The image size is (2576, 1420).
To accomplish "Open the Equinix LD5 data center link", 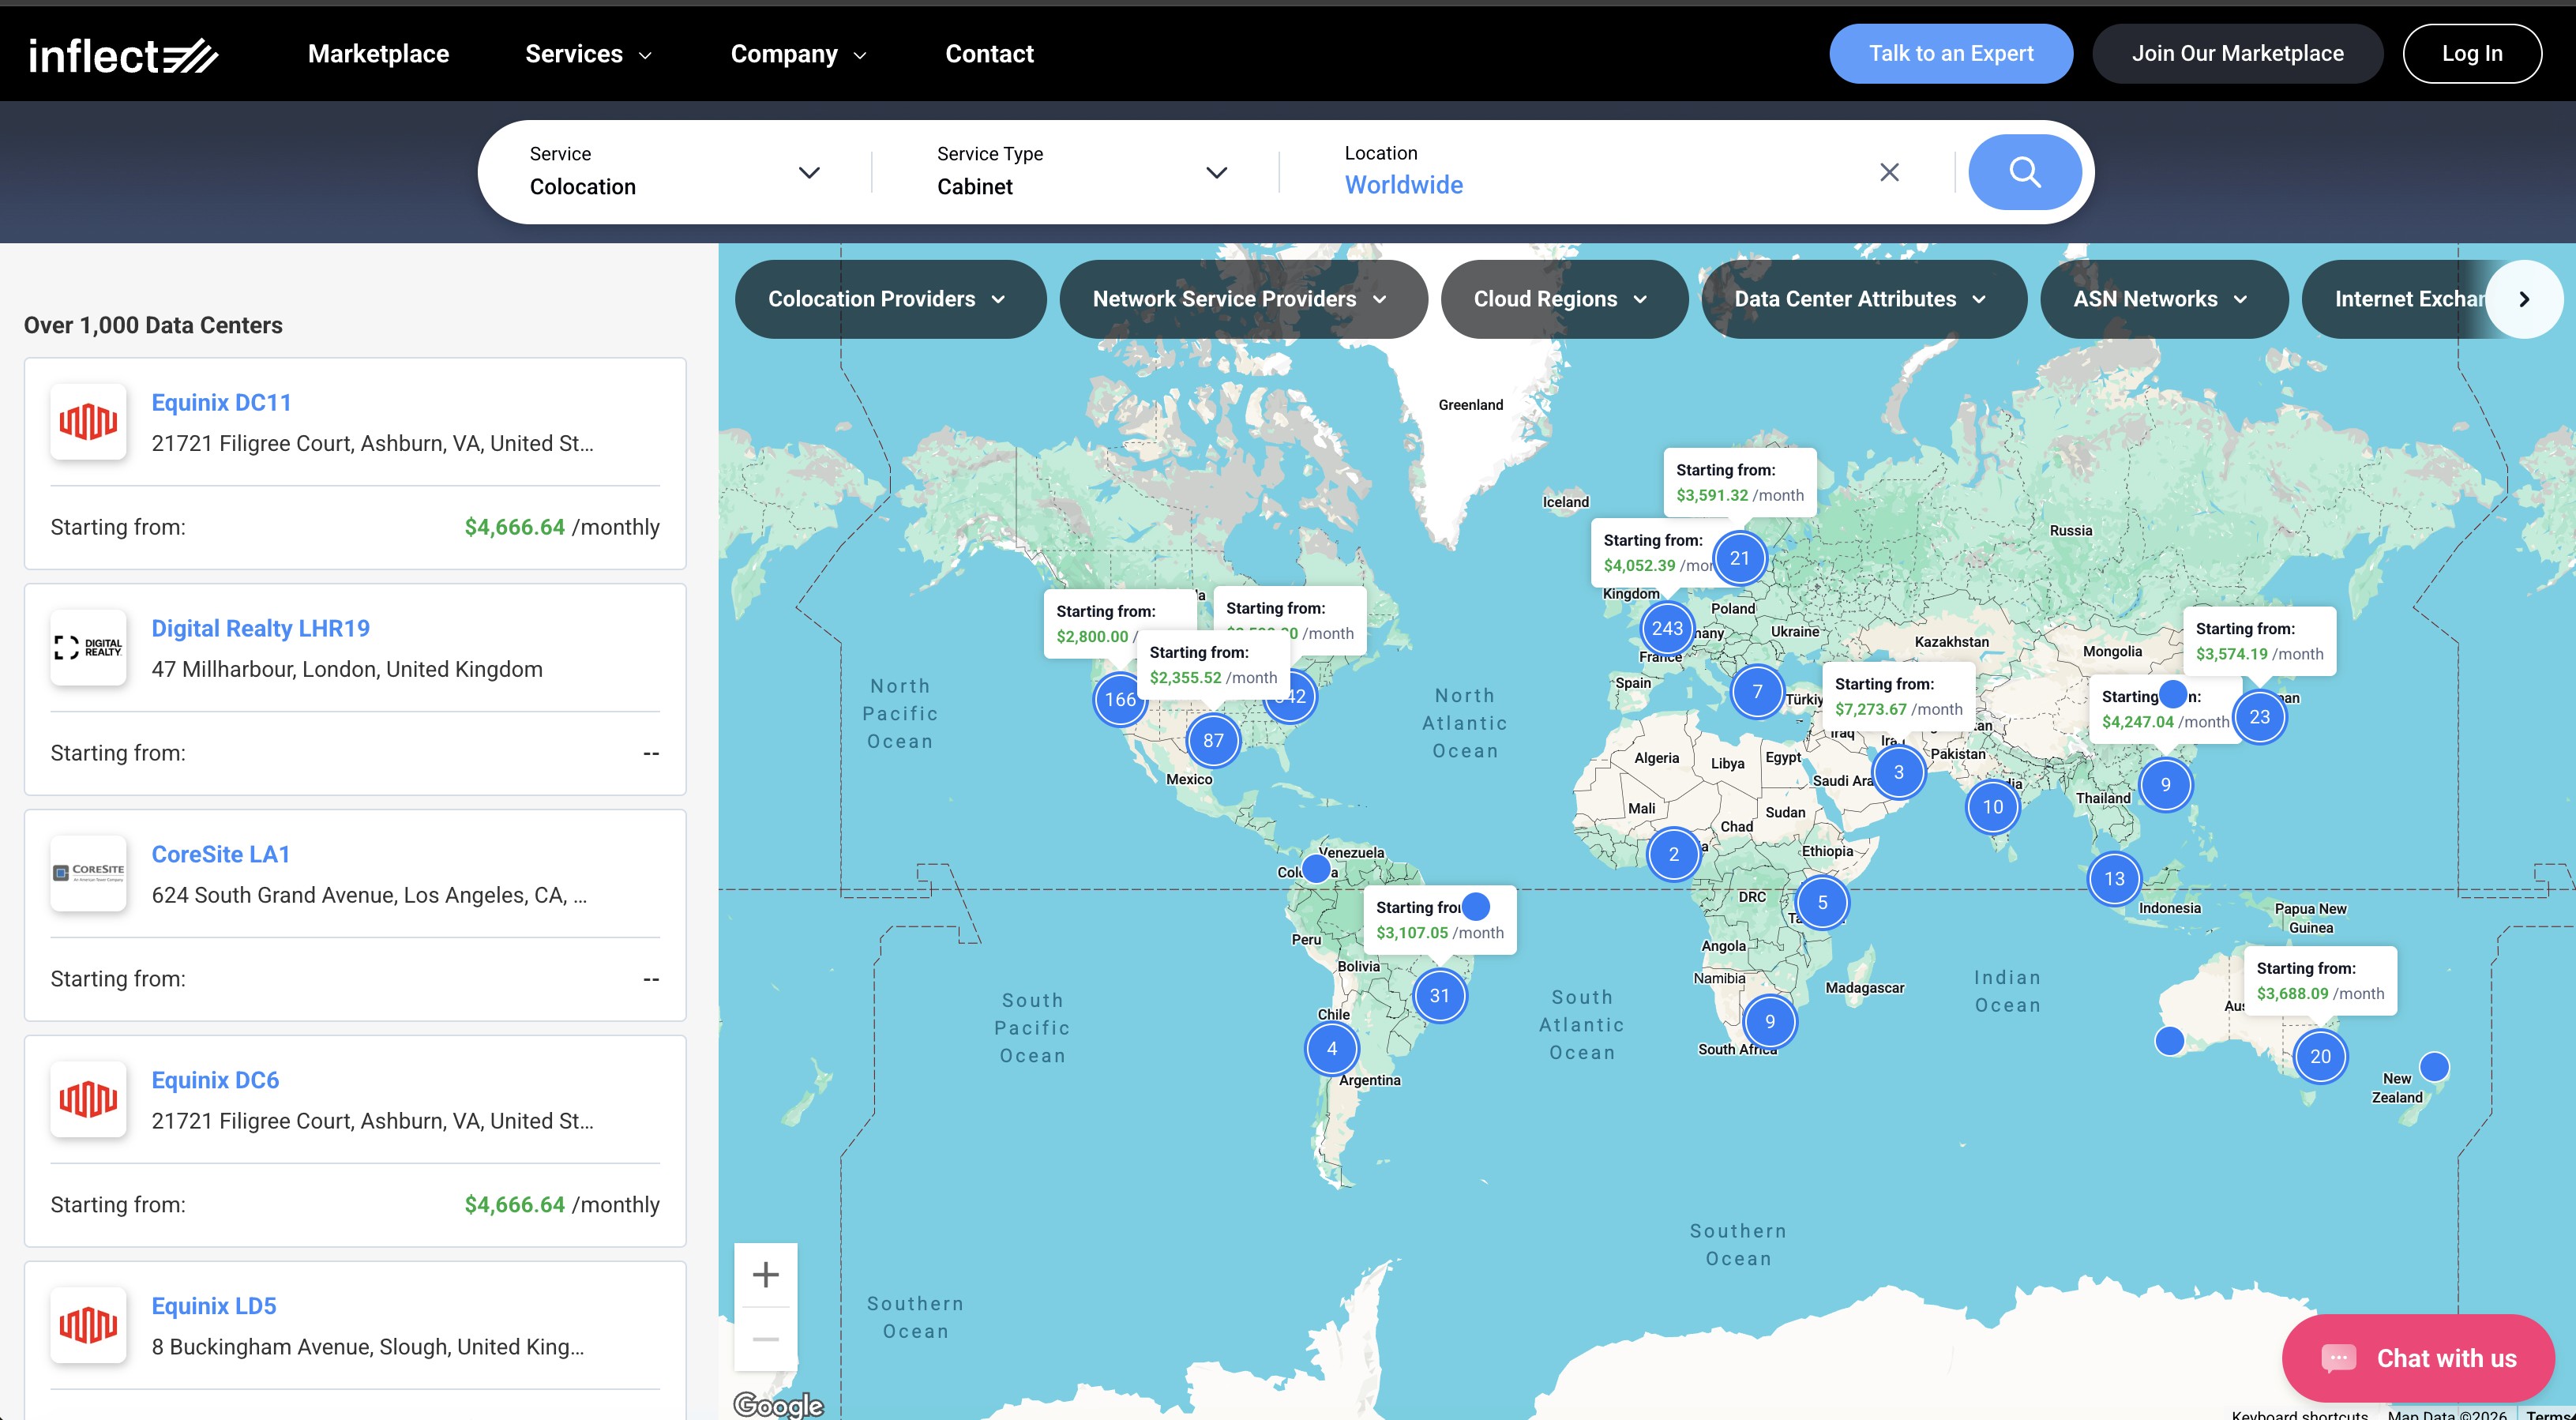I will click(213, 1305).
